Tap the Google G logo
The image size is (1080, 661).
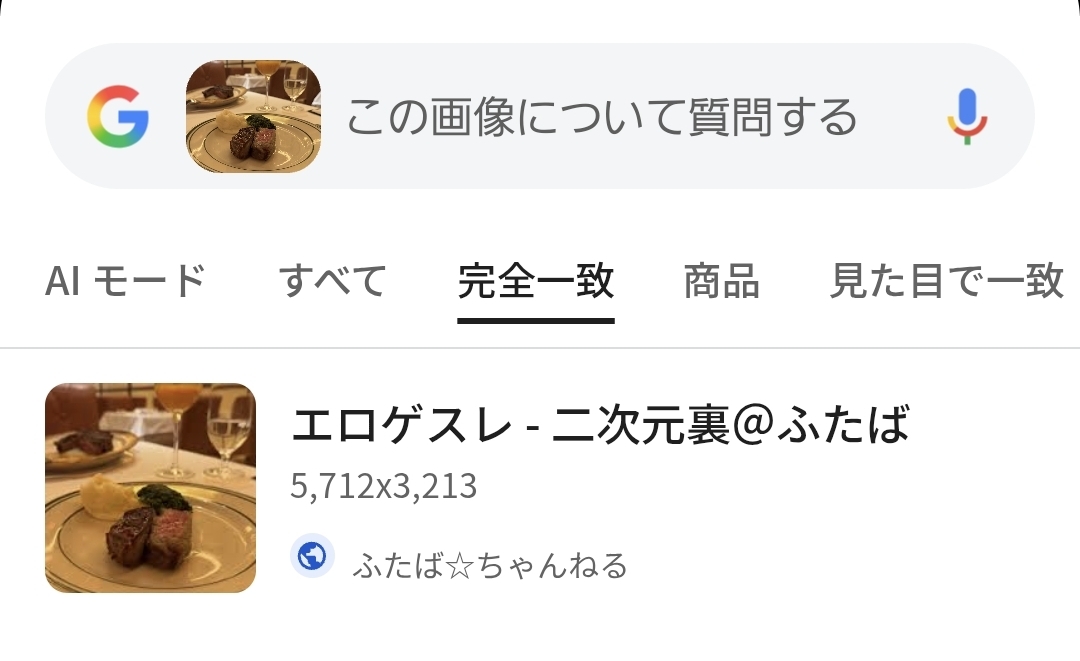click(118, 116)
